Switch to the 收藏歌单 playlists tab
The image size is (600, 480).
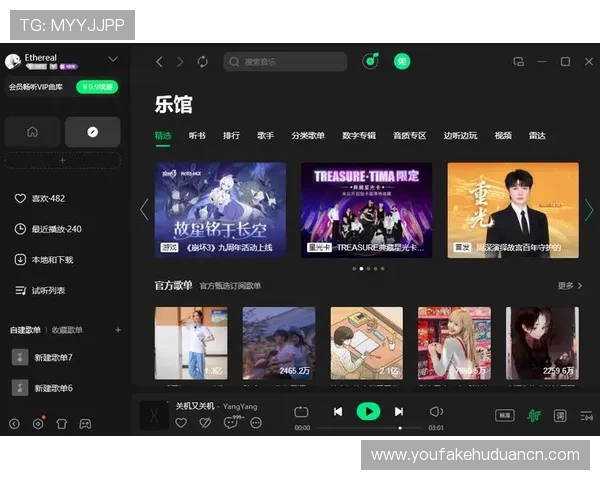point(67,330)
